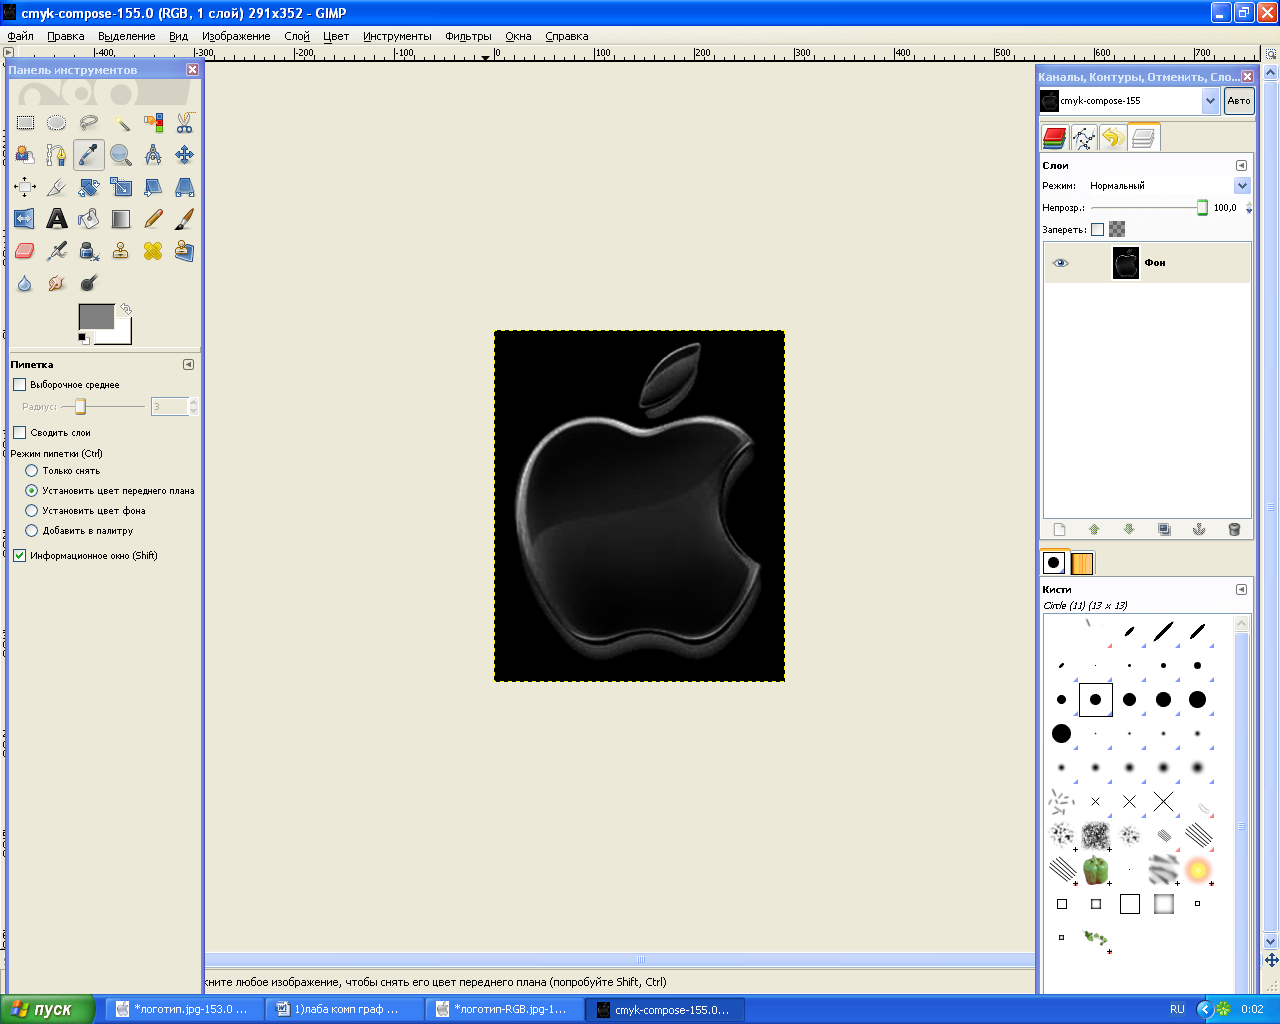Select the Text tool

(x=57, y=219)
